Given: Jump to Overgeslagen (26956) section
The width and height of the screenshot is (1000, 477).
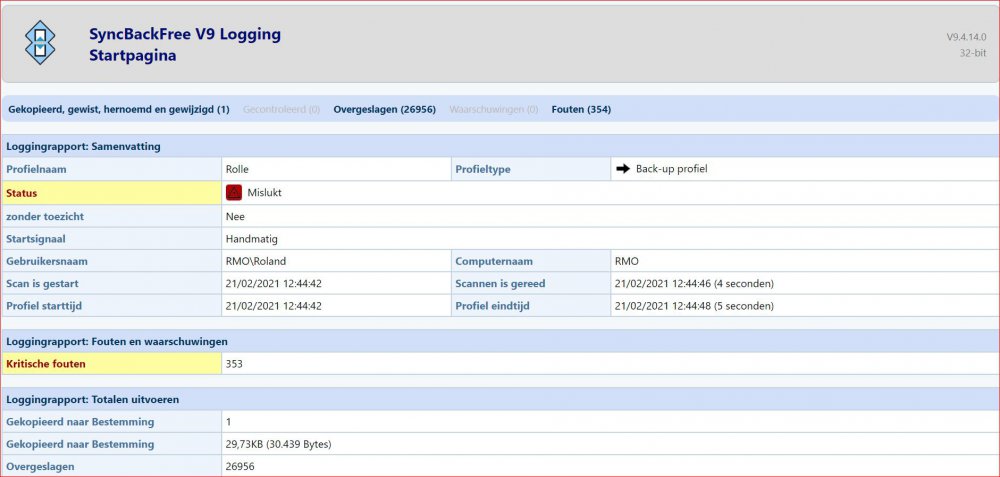Looking at the screenshot, I should pyautogui.click(x=384, y=109).
